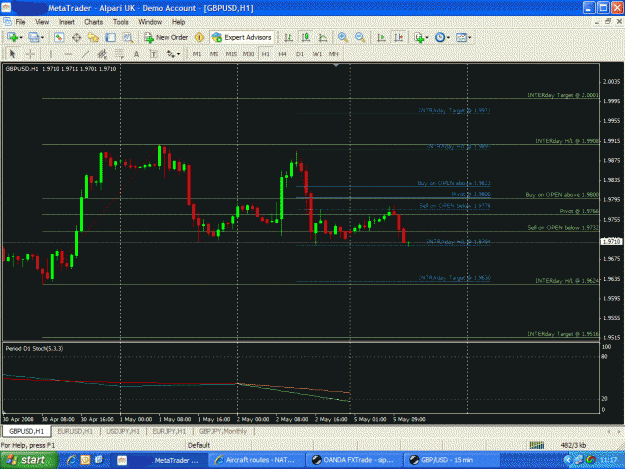The width and height of the screenshot is (625, 469).
Task: Open the Navigator folder-star icon
Action: click(x=93, y=37)
